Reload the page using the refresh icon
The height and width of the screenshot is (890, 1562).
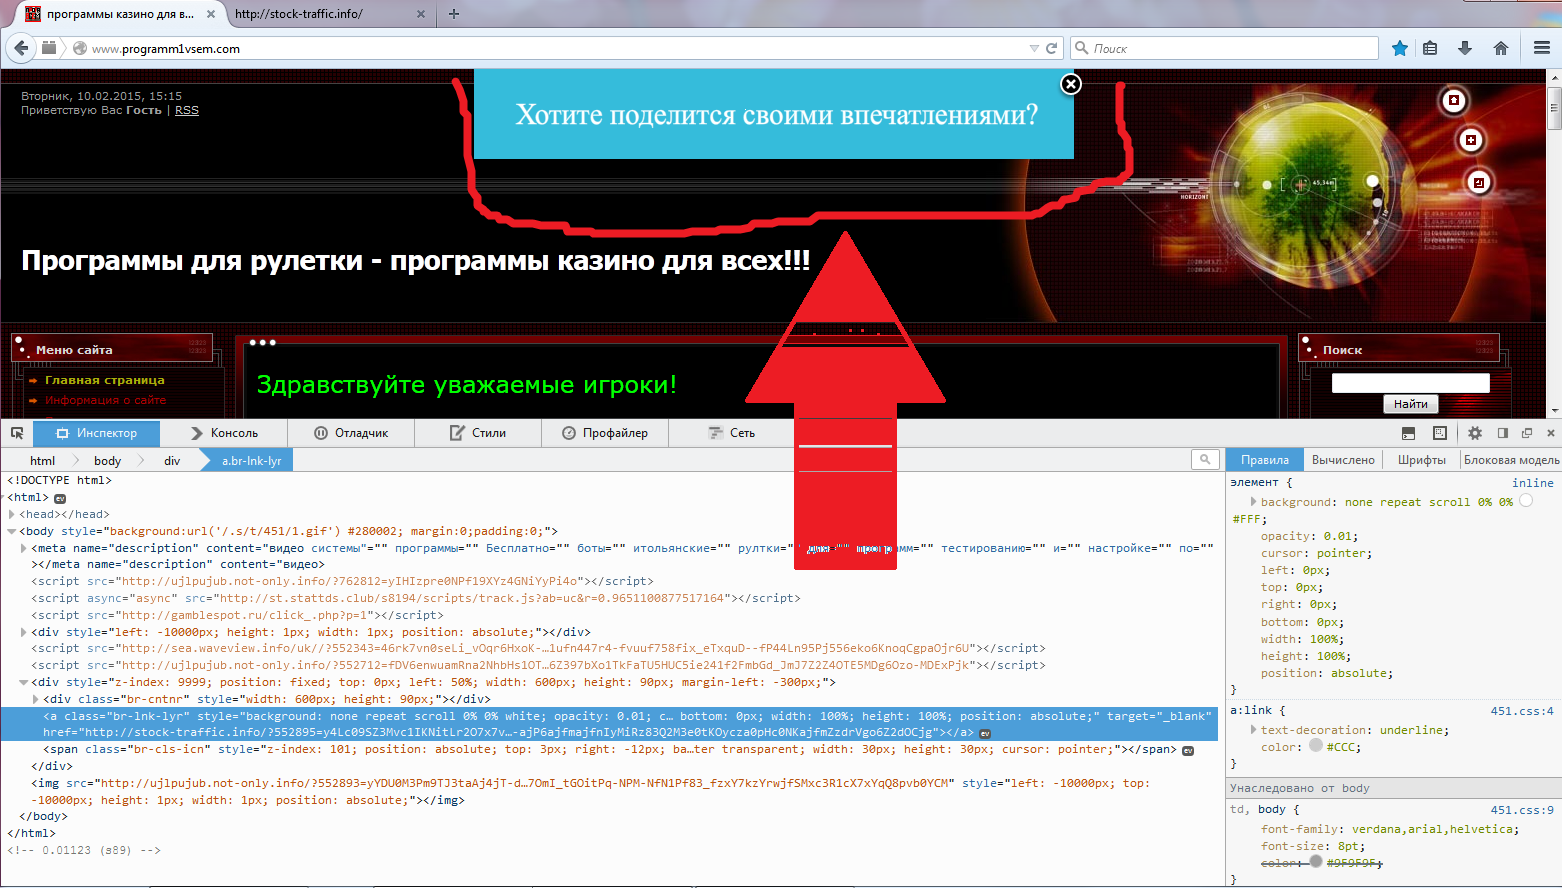[x=1051, y=48]
